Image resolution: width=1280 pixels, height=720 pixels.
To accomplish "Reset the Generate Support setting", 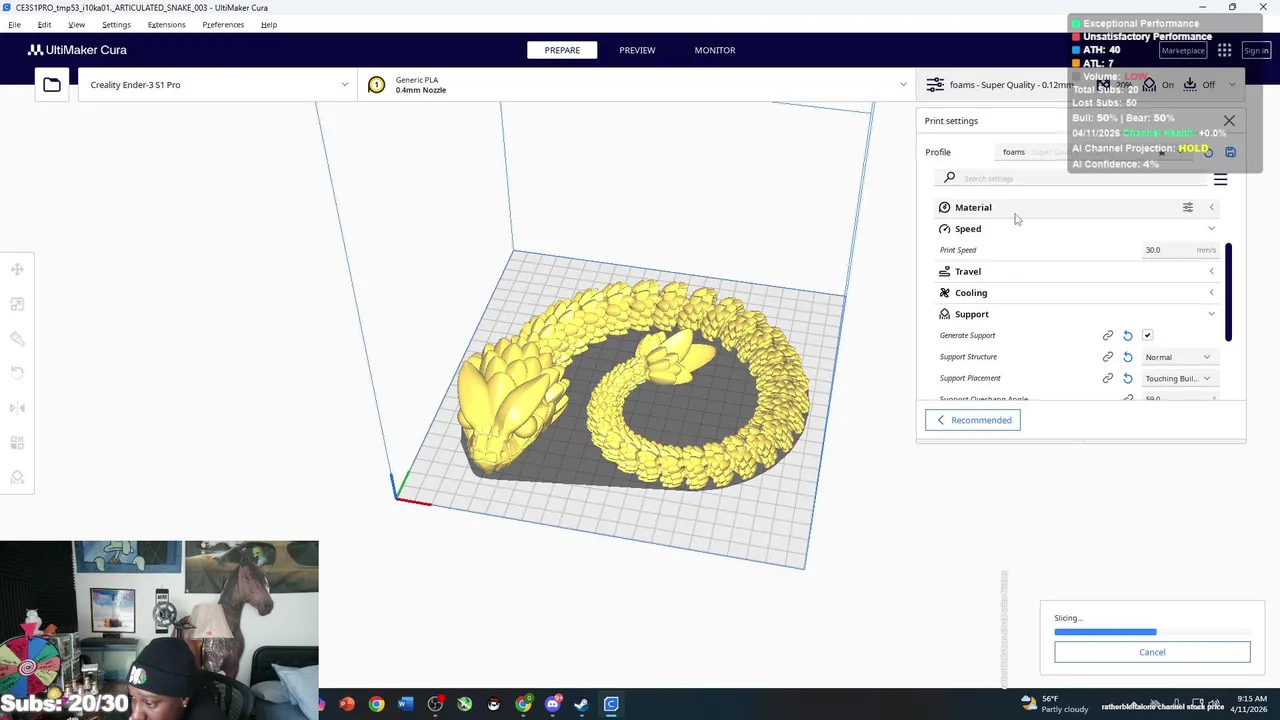I will tap(1128, 336).
